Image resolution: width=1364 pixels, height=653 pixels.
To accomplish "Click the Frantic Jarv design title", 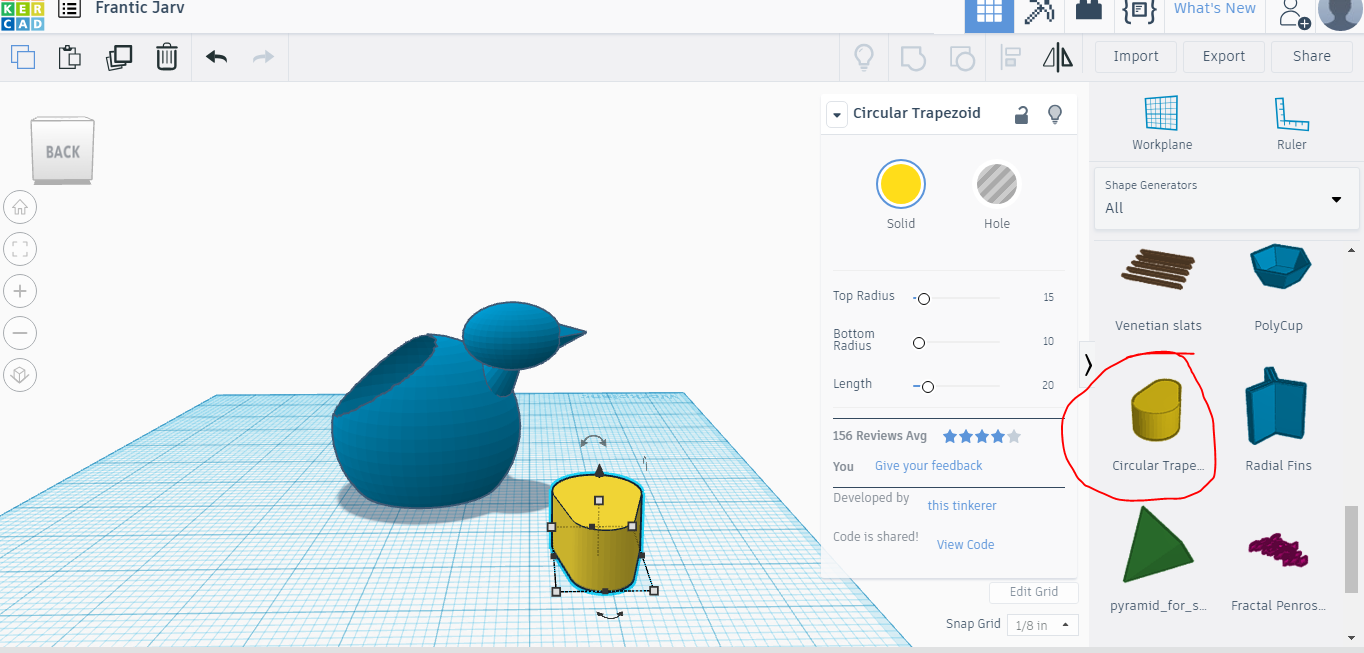I will click(x=140, y=8).
